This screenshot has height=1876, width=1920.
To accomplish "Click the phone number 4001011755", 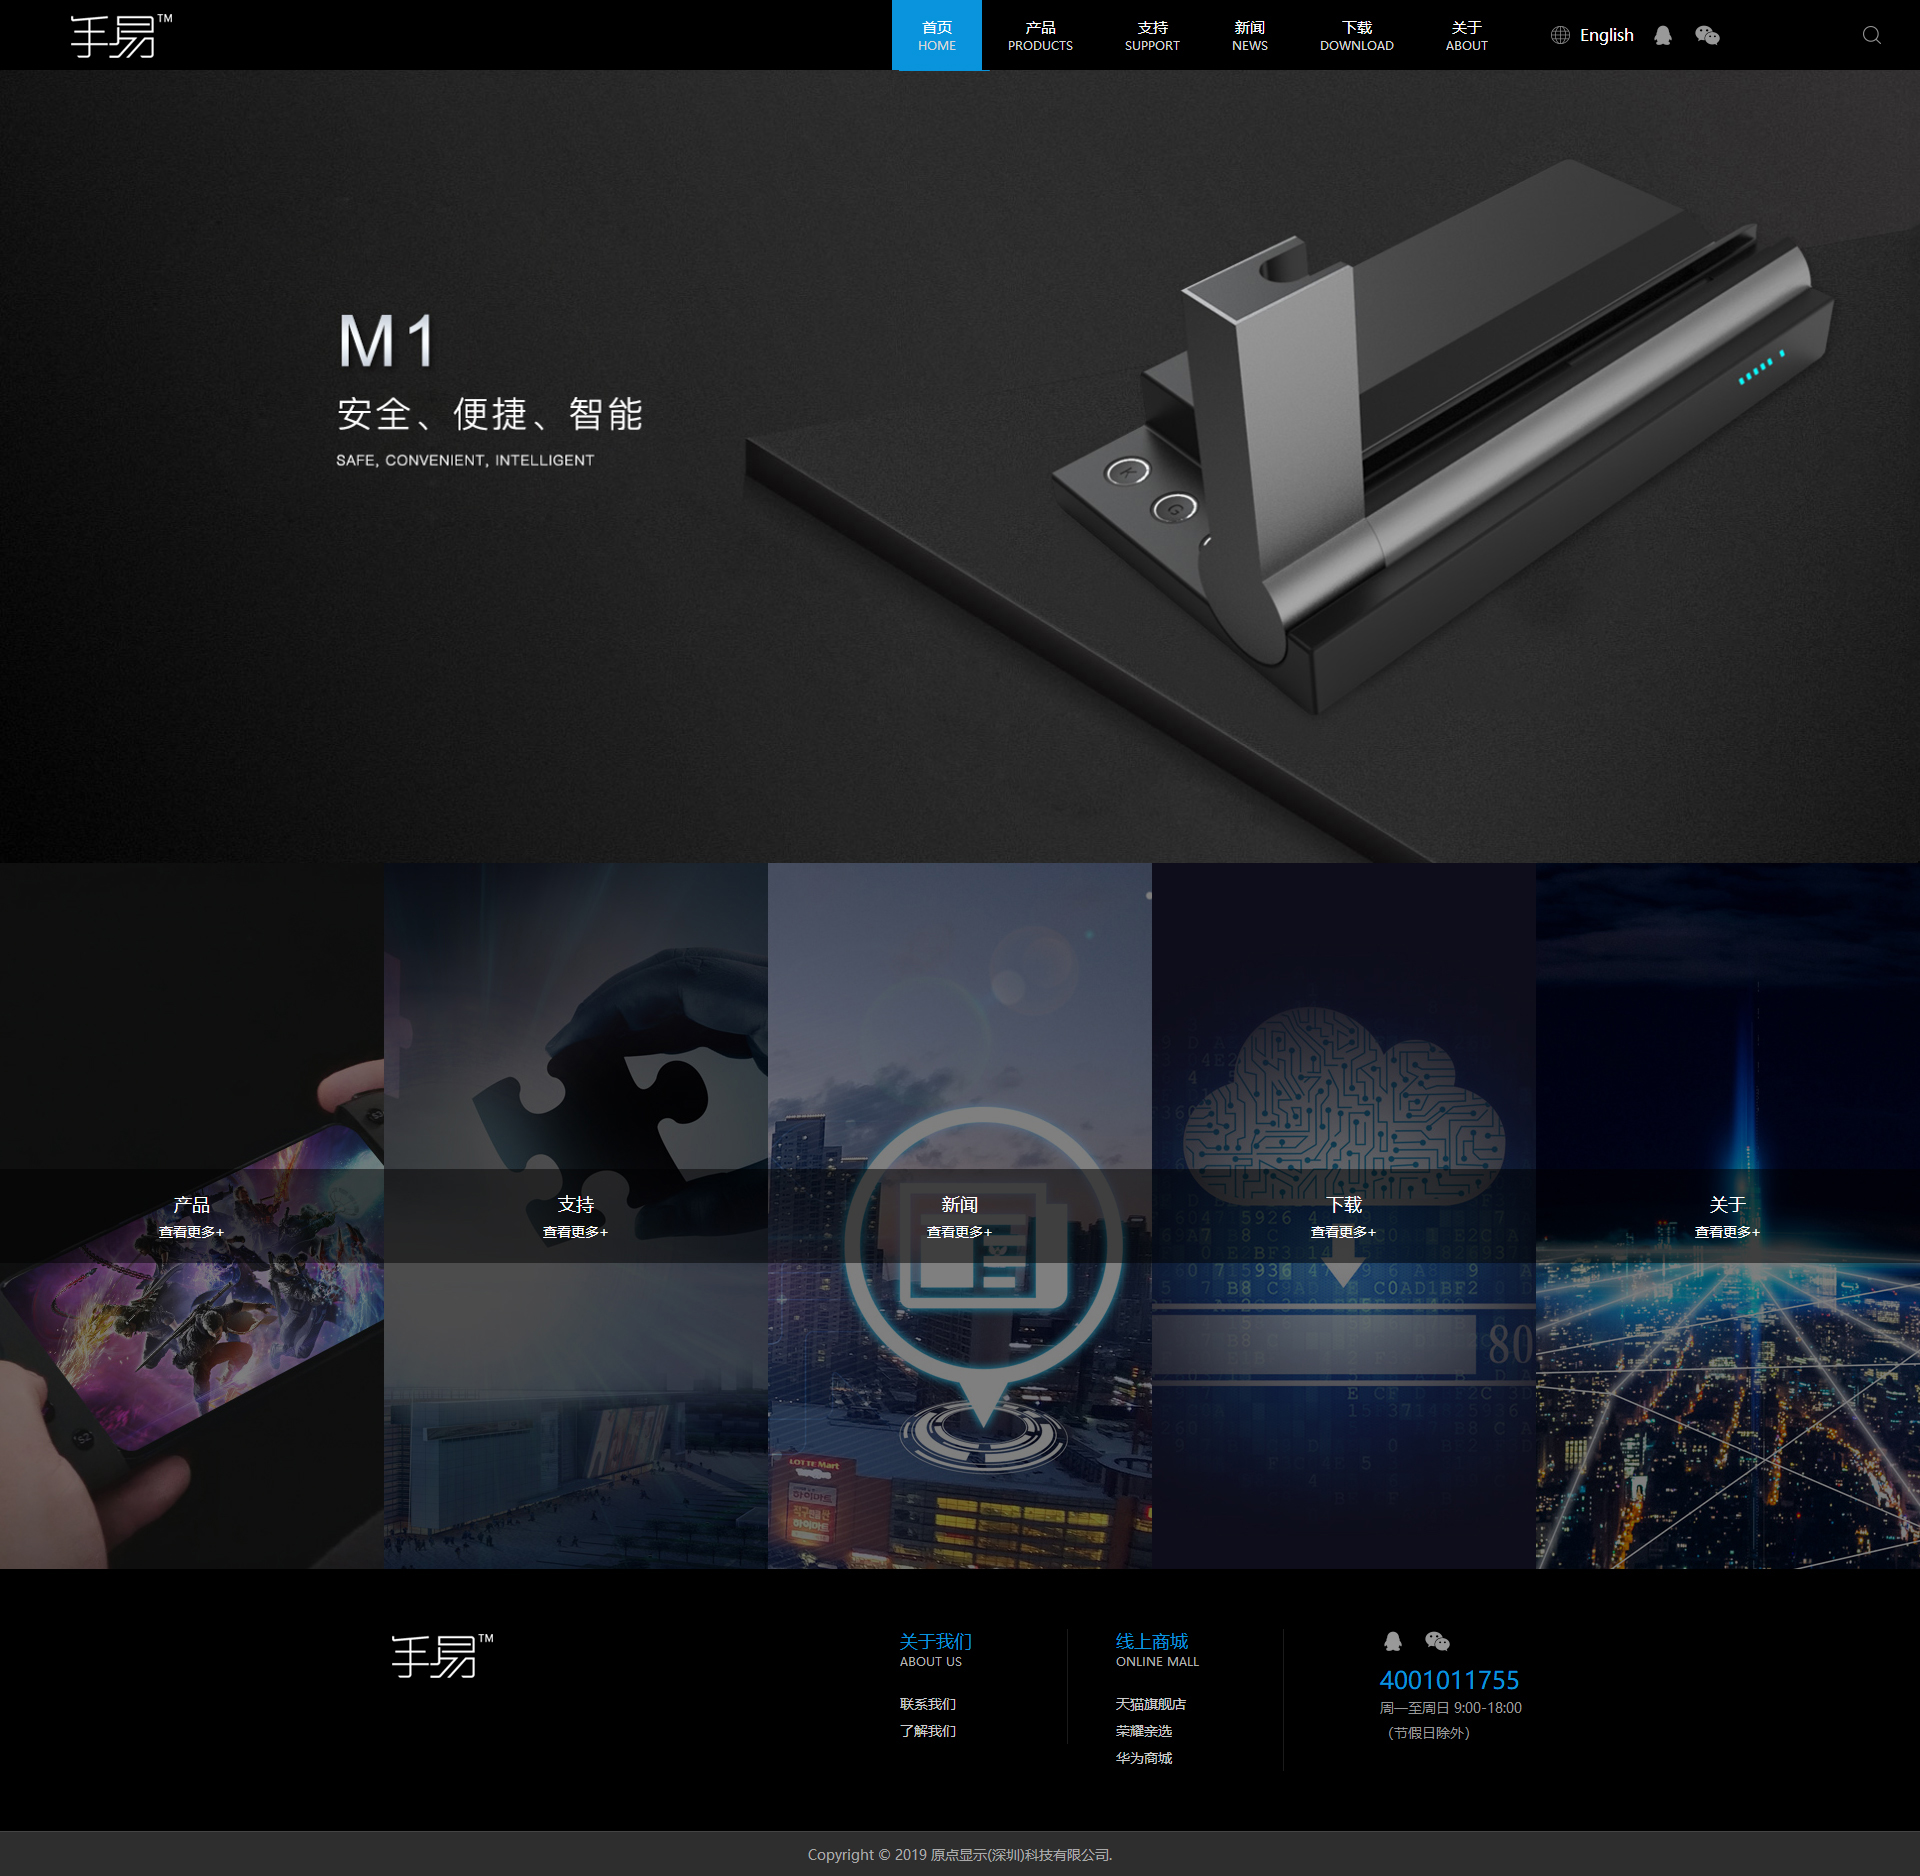I will point(1449,1680).
